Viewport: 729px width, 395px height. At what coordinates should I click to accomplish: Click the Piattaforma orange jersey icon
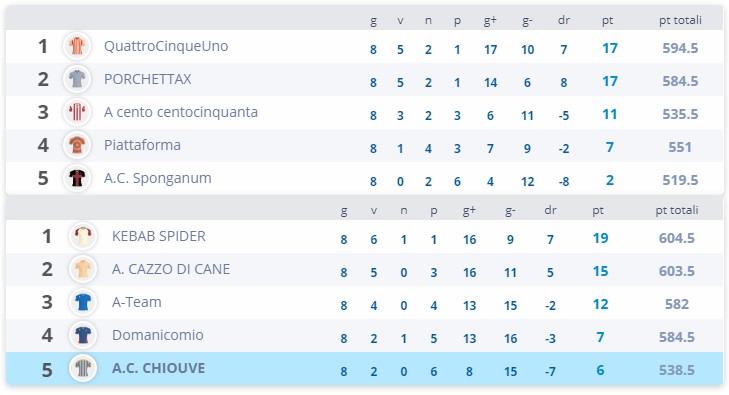(77, 145)
